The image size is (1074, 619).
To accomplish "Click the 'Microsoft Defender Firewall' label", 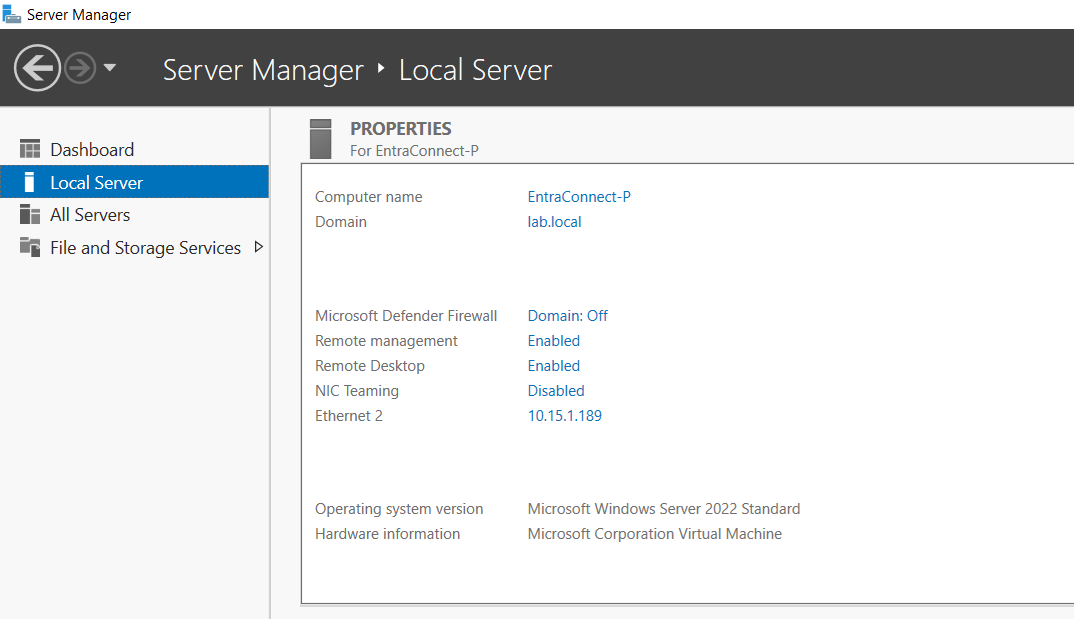I will tap(406, 316).
